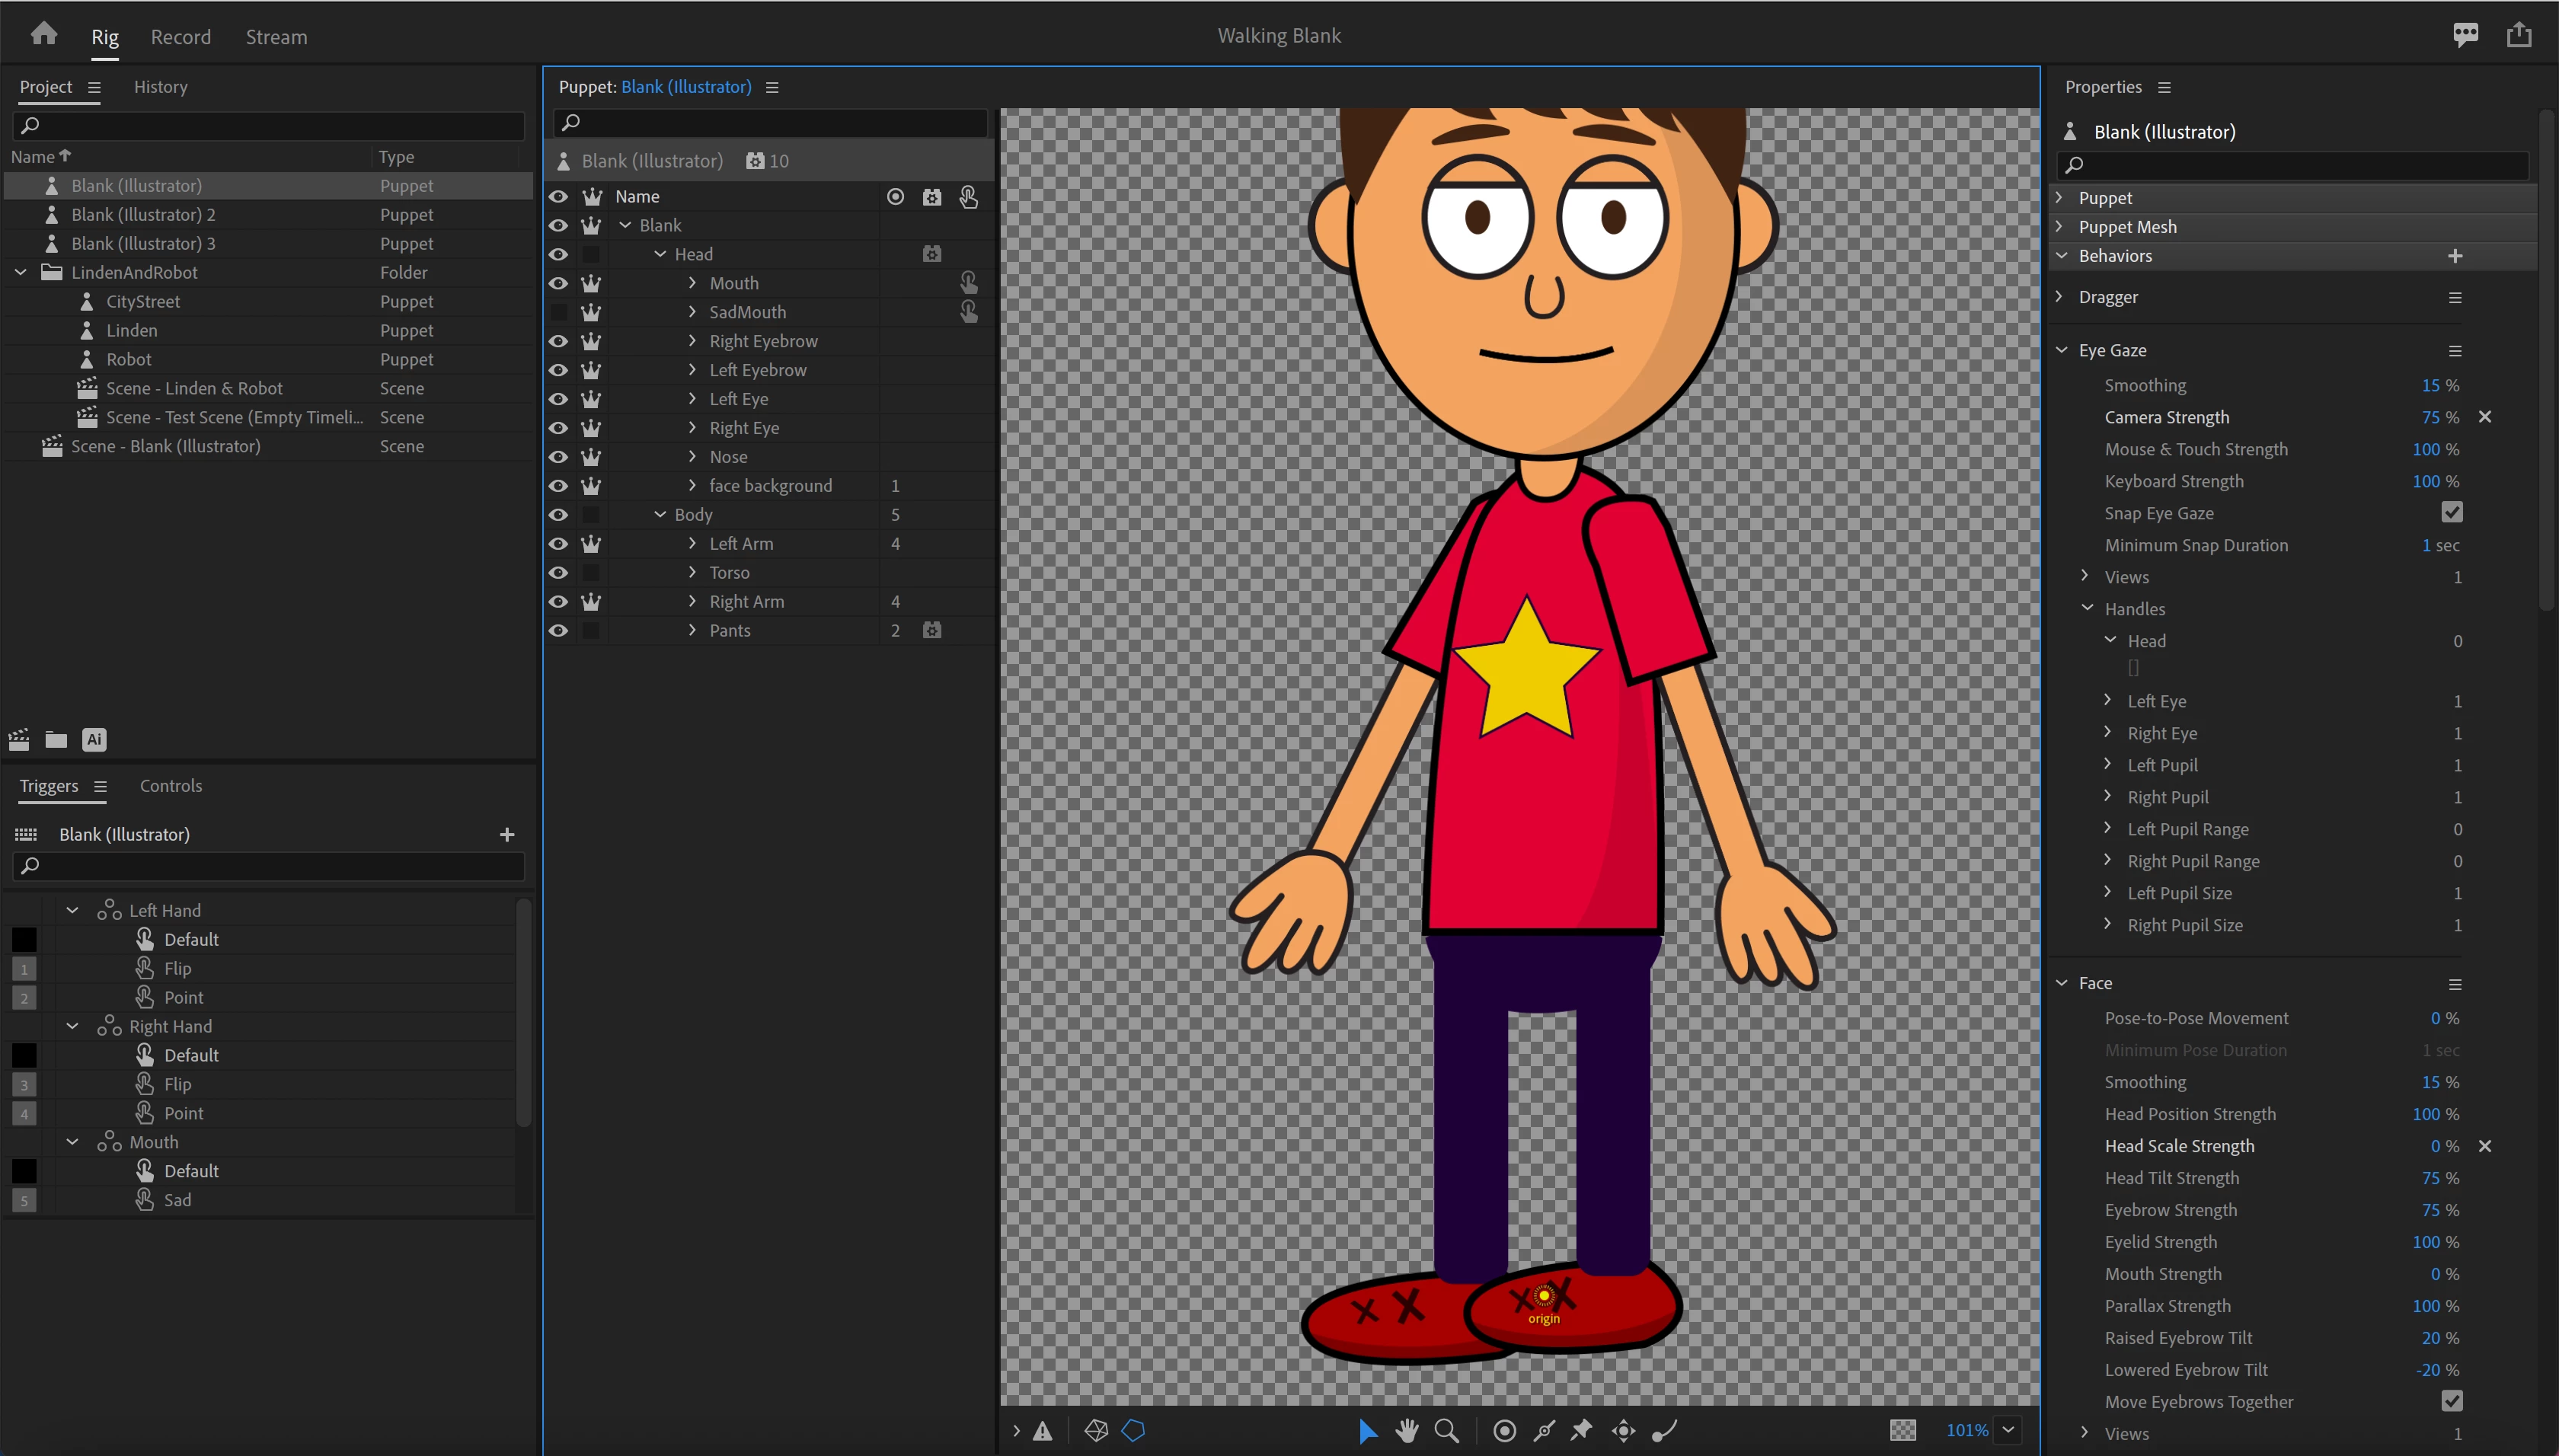This screenshot has height=1456, width=2559.
Task: Add a new behavior with plus button
Action: pyautogui.click(x=2455, y=256)
